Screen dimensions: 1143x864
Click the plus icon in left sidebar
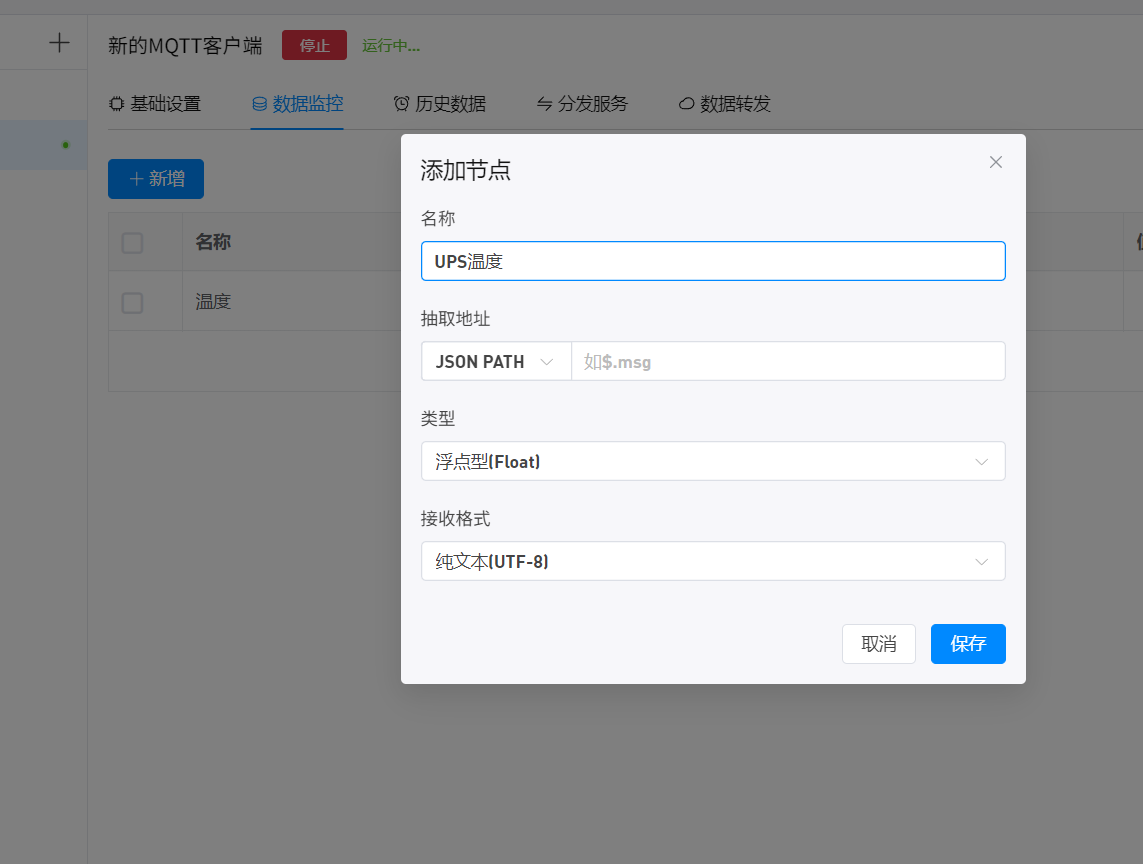[60, 43]
